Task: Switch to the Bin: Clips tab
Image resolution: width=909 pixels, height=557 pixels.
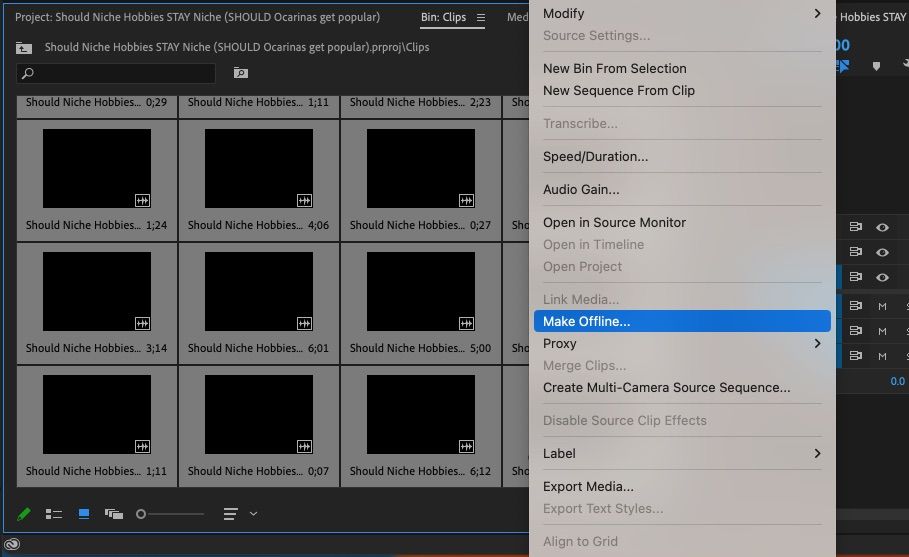Action: click(x=443, y=17)
